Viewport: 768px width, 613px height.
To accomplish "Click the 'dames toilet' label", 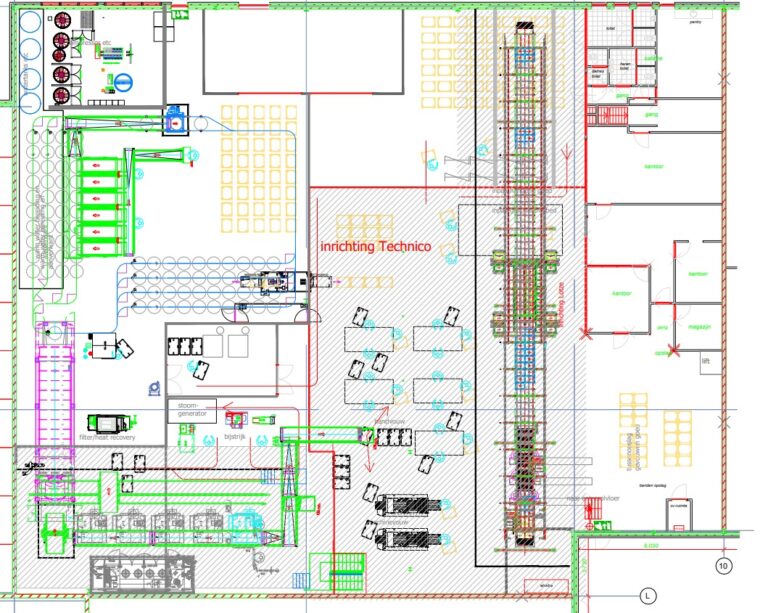I will point(596,73).
